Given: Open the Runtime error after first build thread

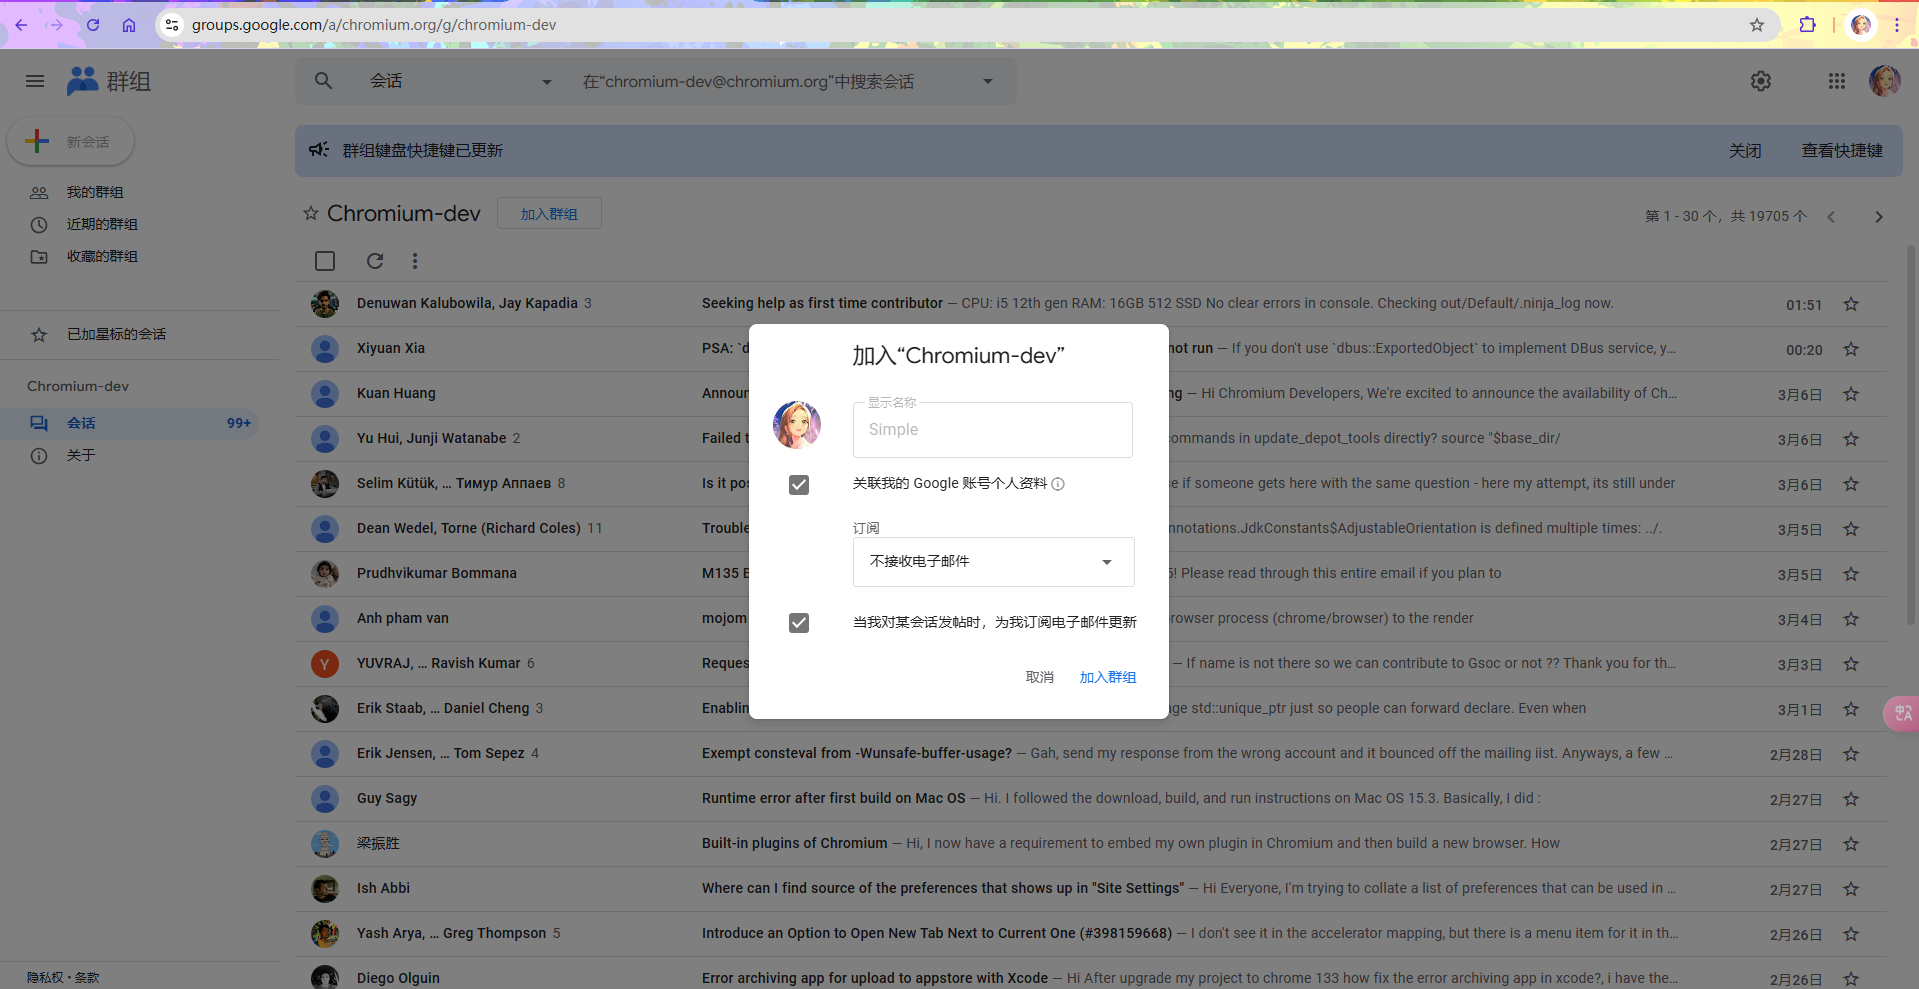Looking at the screenshot, I should 834,799.
